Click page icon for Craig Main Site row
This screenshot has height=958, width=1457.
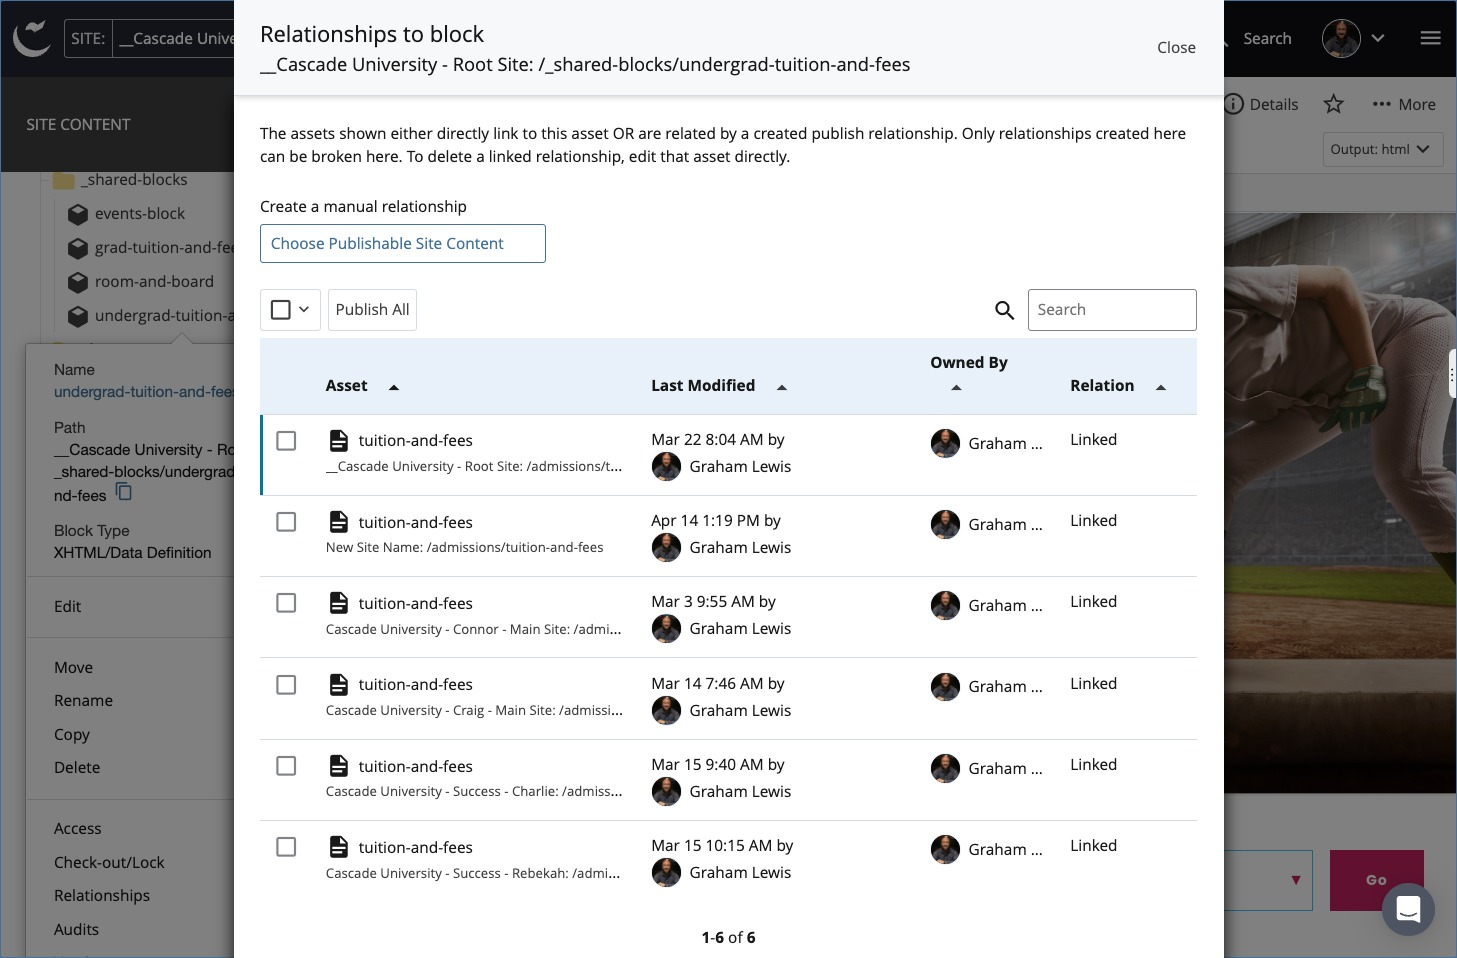click(x=339, y=684)
